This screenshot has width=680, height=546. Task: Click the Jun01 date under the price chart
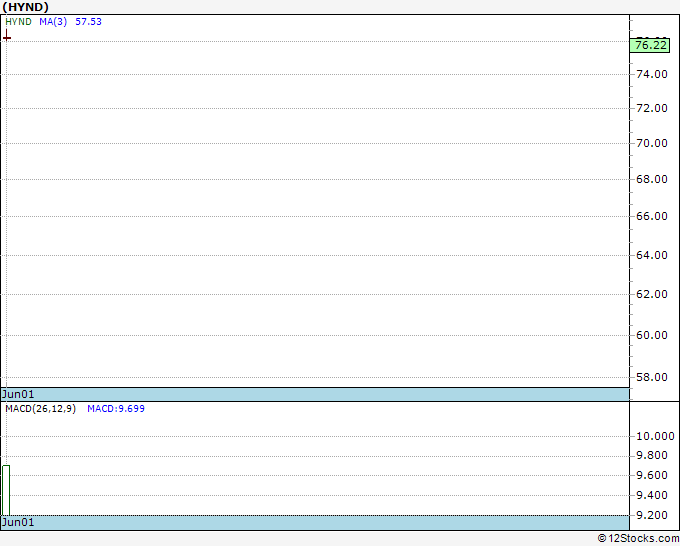point(18,394)
